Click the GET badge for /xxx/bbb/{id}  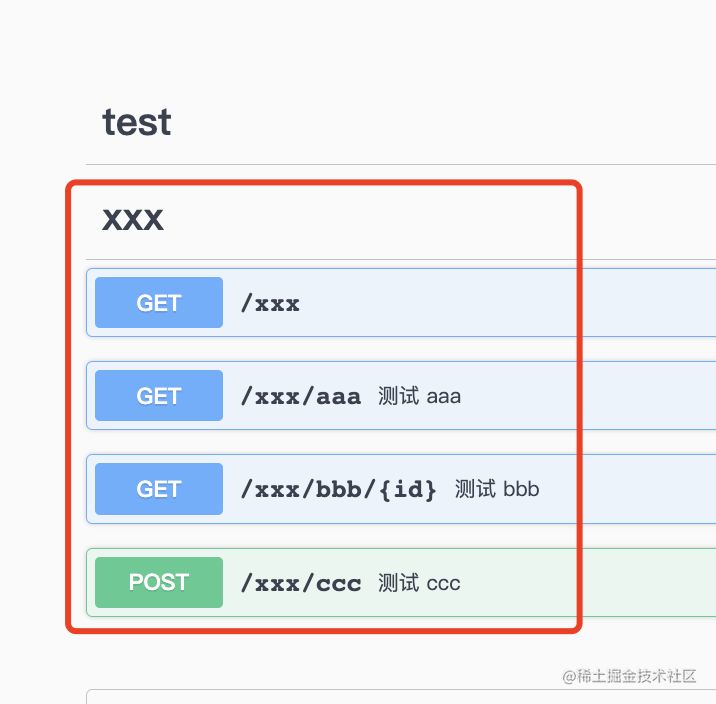[159, 489]
